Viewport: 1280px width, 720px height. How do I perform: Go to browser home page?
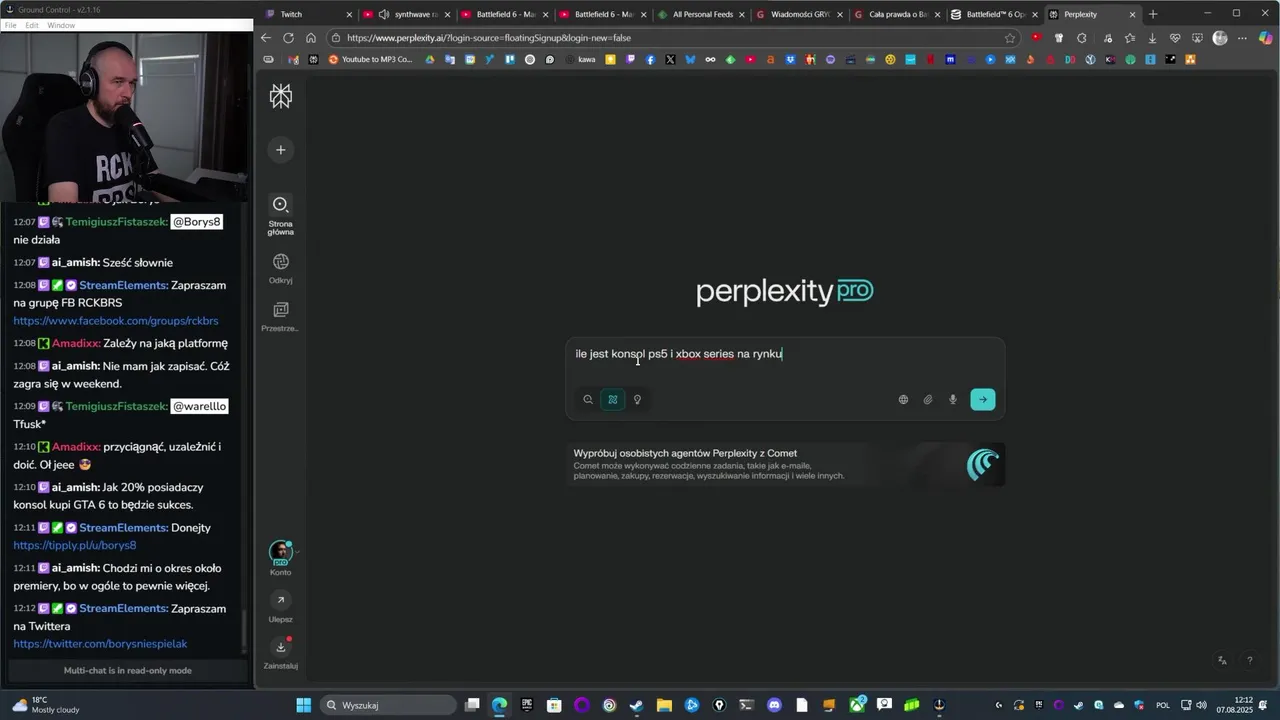(311, 38)
